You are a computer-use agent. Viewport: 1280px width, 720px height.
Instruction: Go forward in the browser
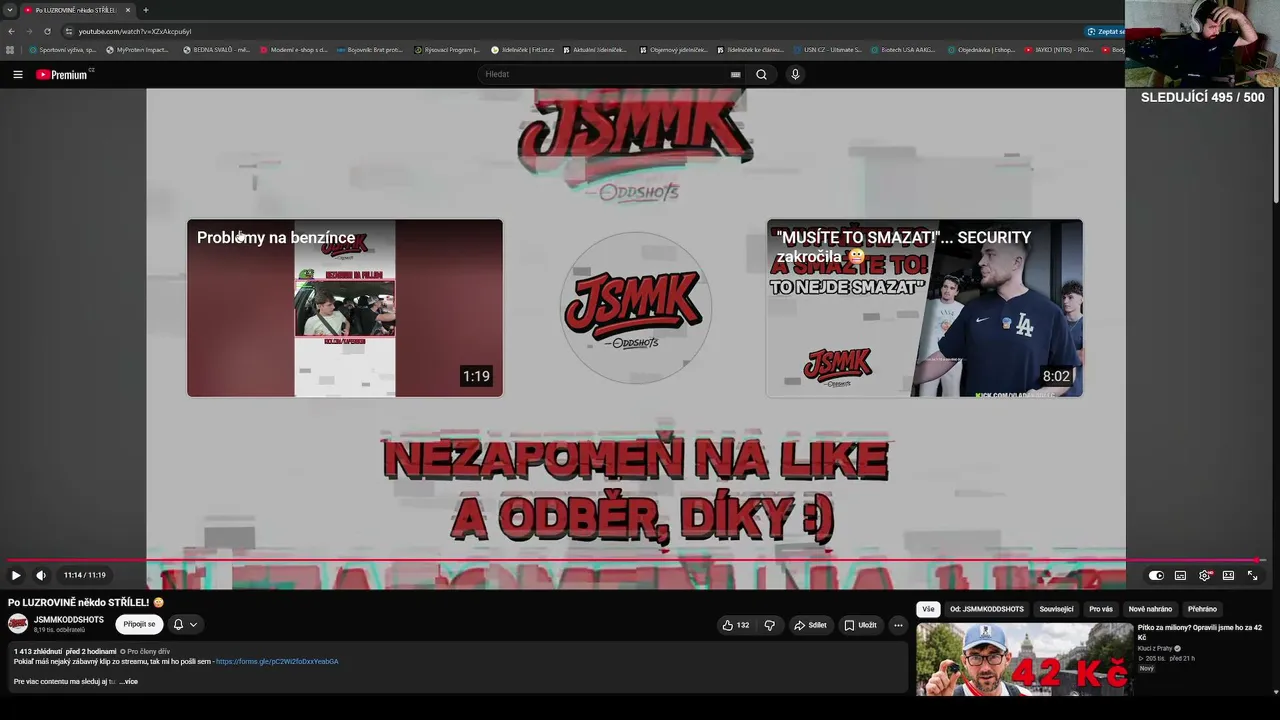point(29,31)
